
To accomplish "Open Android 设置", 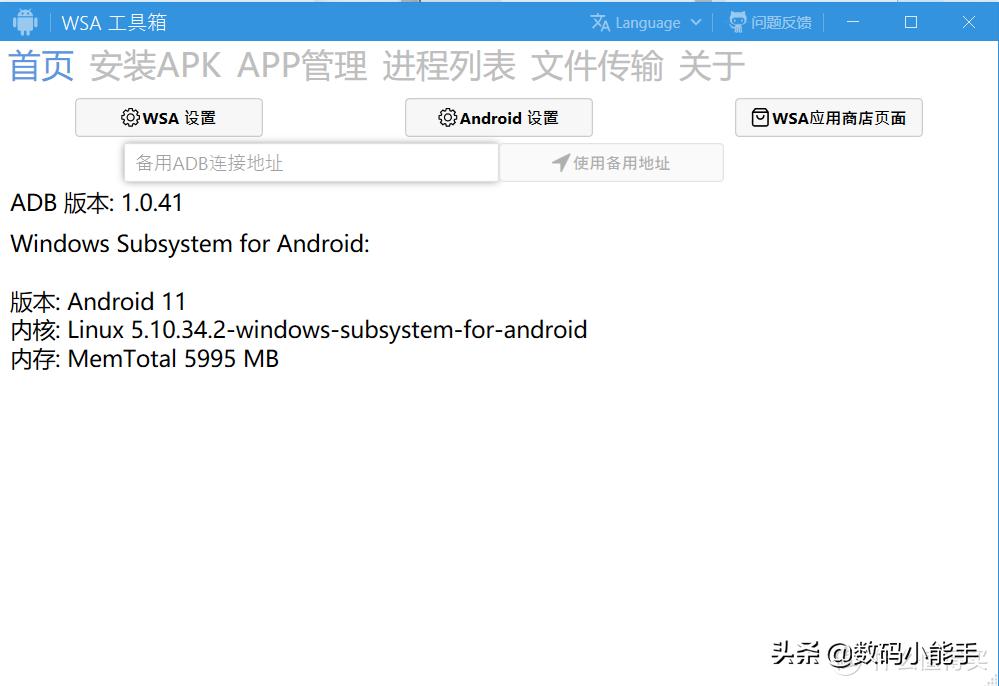I will pyautogui.click(x=498, y=117).
